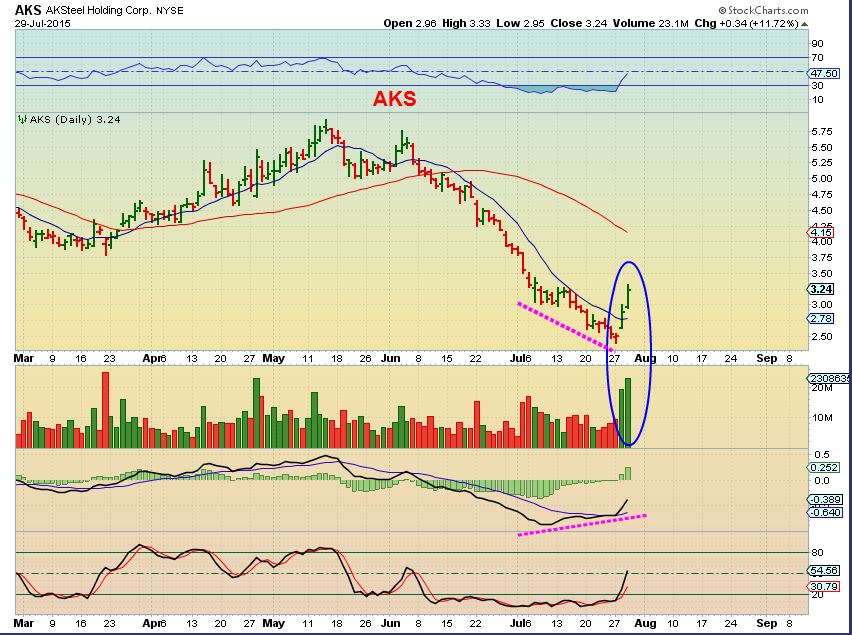Click the 80 stochastic axis label
This screenshot has width=852, height=635.
pyautogui.click(x=817, y=552)
